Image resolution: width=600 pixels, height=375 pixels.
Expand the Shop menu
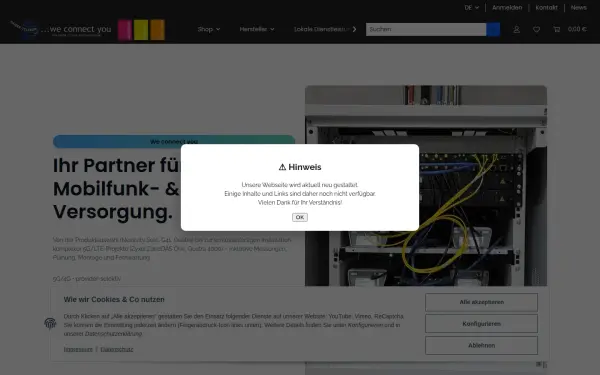pyautogui.click(x=209, y=29)
